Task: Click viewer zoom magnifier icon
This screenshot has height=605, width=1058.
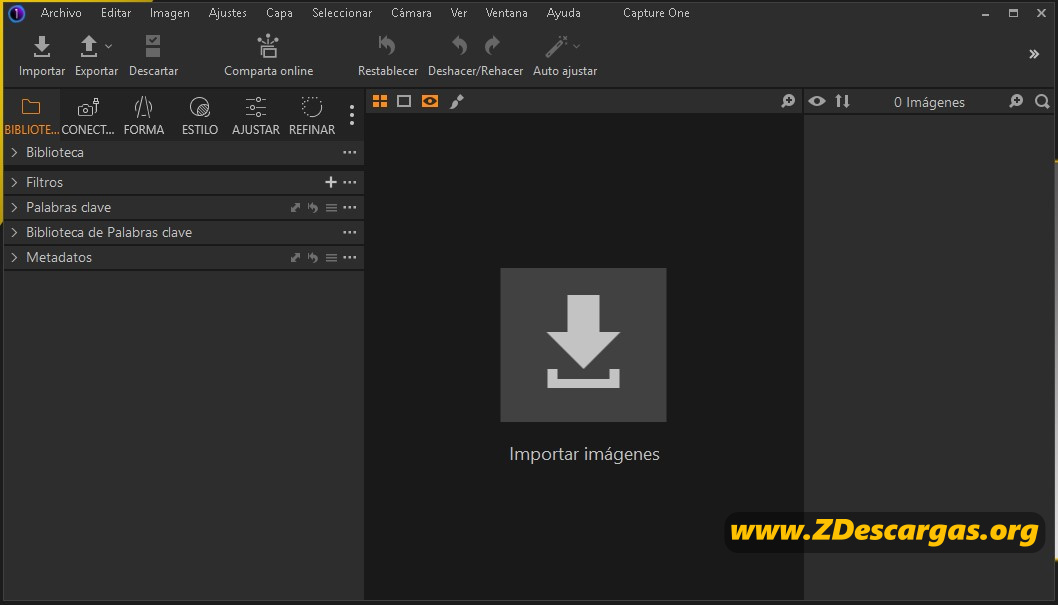Action: 788,101
